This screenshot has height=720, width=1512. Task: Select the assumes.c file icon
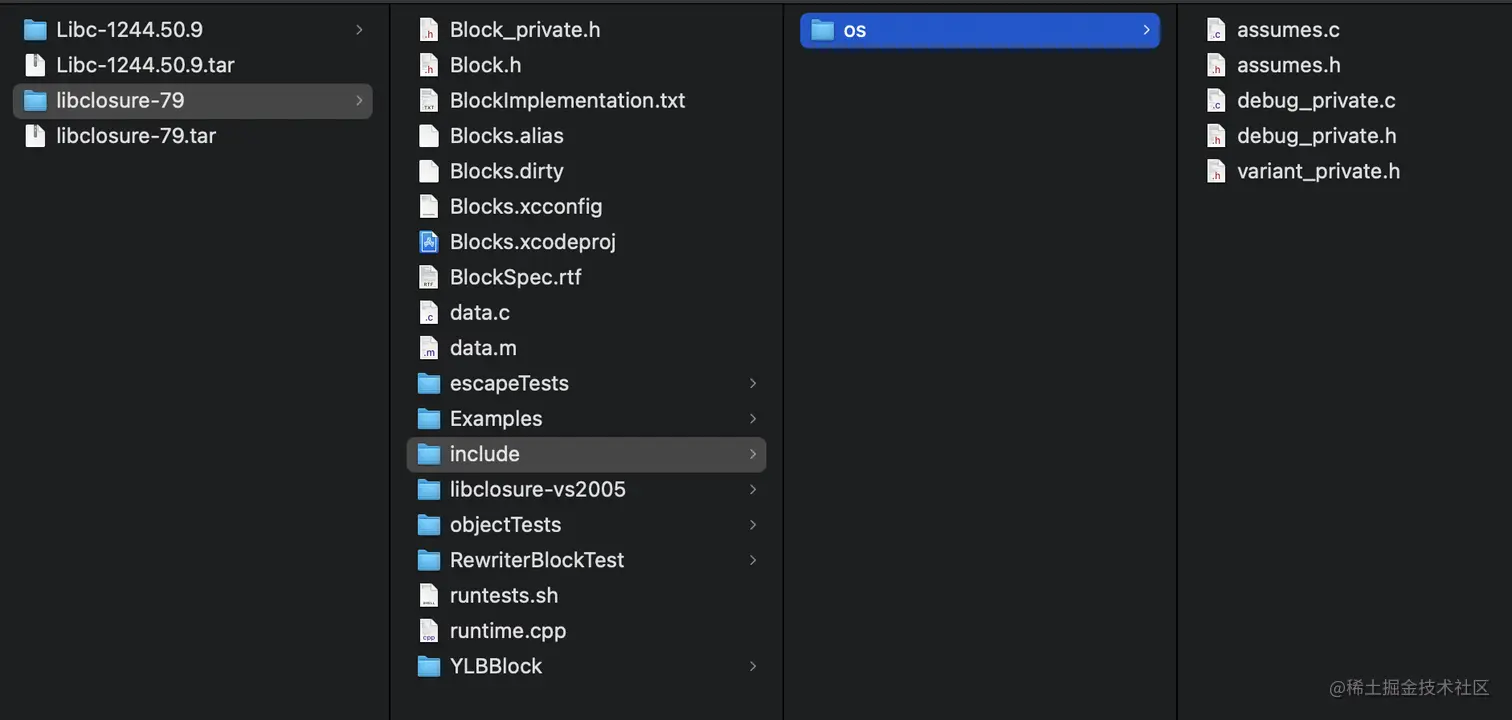(x=1215, y=30)
